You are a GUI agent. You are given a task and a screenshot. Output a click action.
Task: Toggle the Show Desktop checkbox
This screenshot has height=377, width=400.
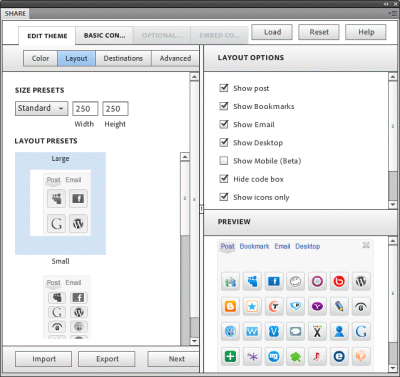[224, 142]
